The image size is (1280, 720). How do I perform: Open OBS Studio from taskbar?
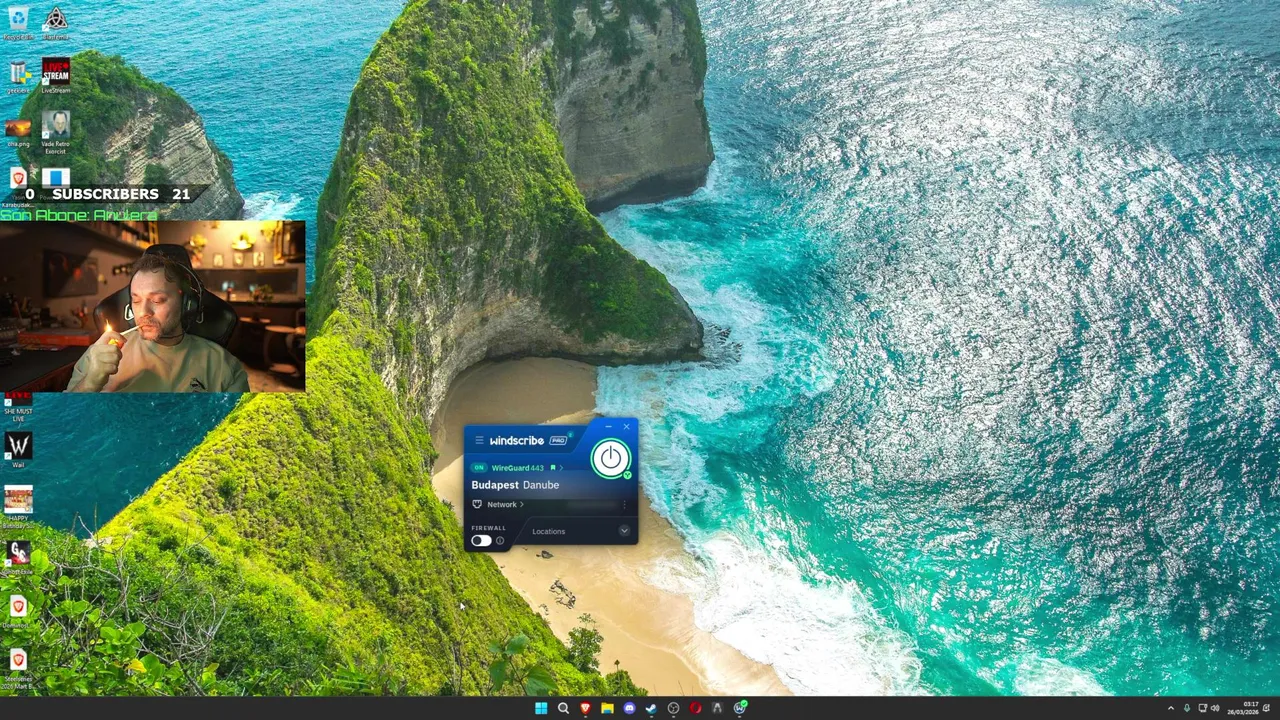[x=673, y=708]
